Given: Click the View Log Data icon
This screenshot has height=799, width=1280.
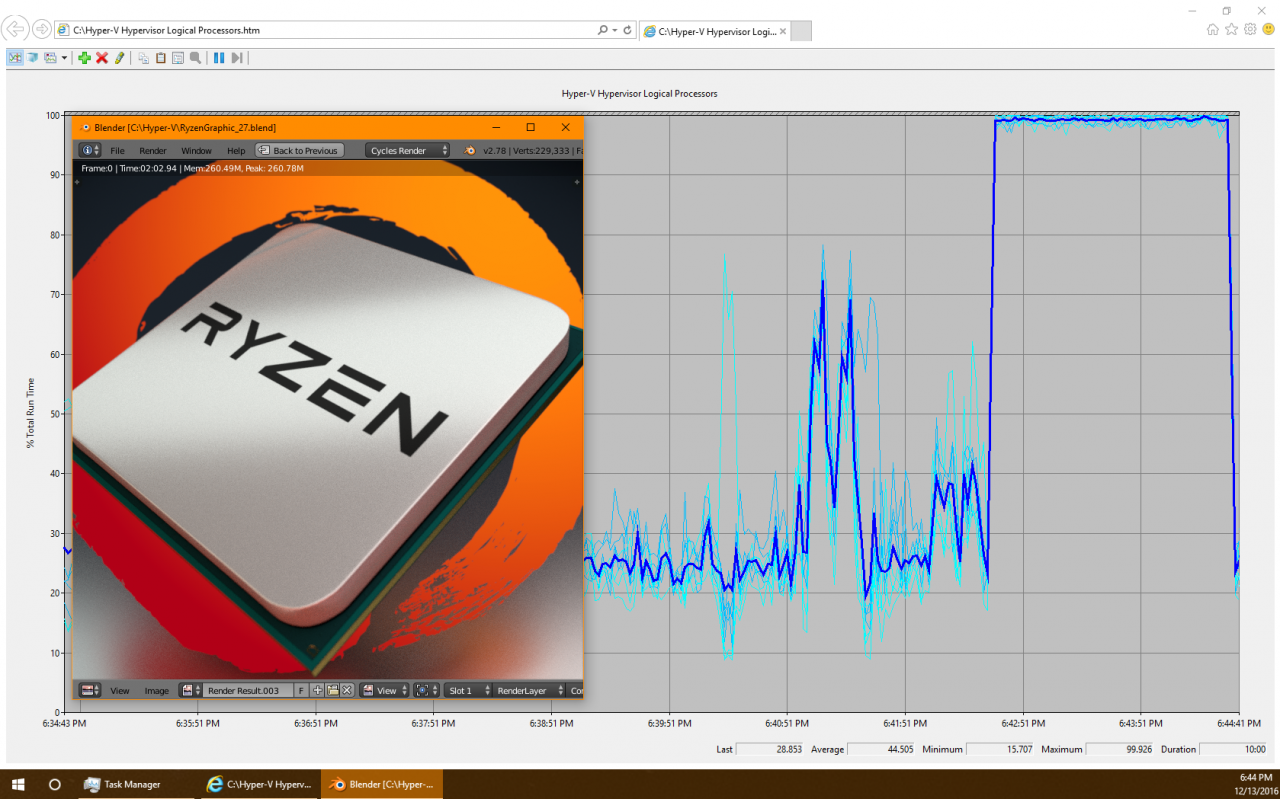Looking at the screenshot, I should pos(32,58).
